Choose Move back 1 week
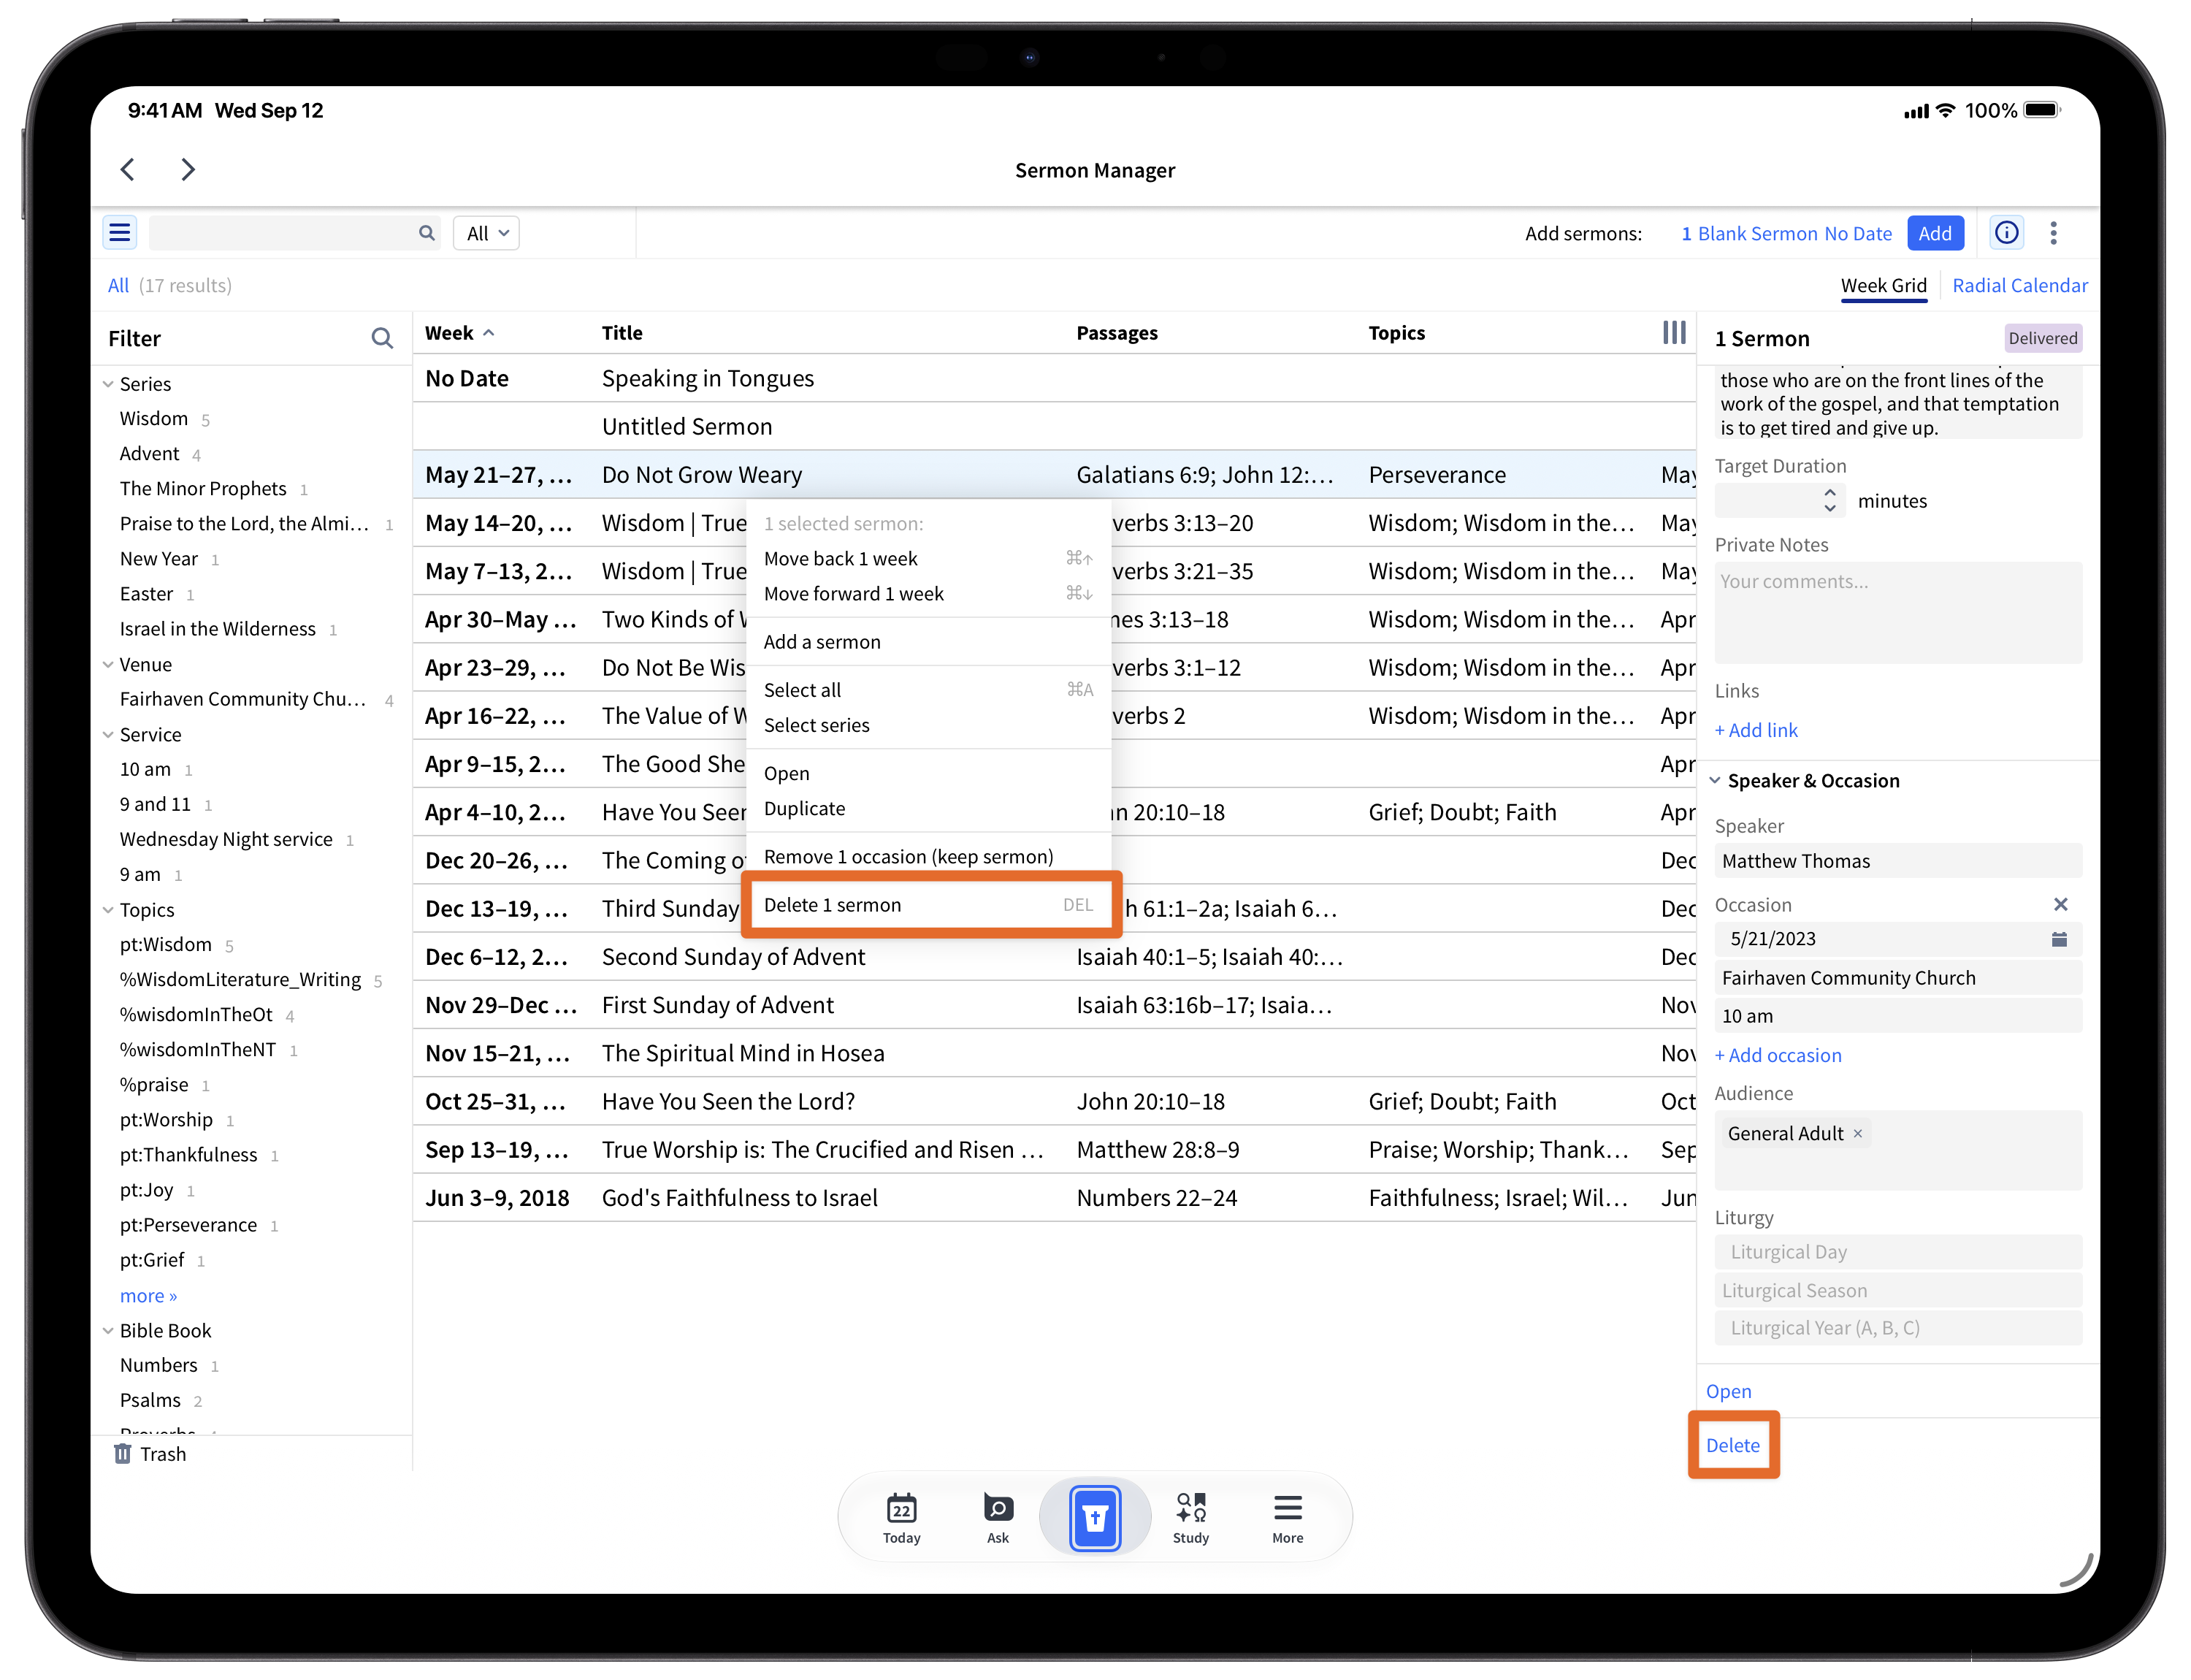Screen dimensions: 2191x1680 click(x=929, y=559)
